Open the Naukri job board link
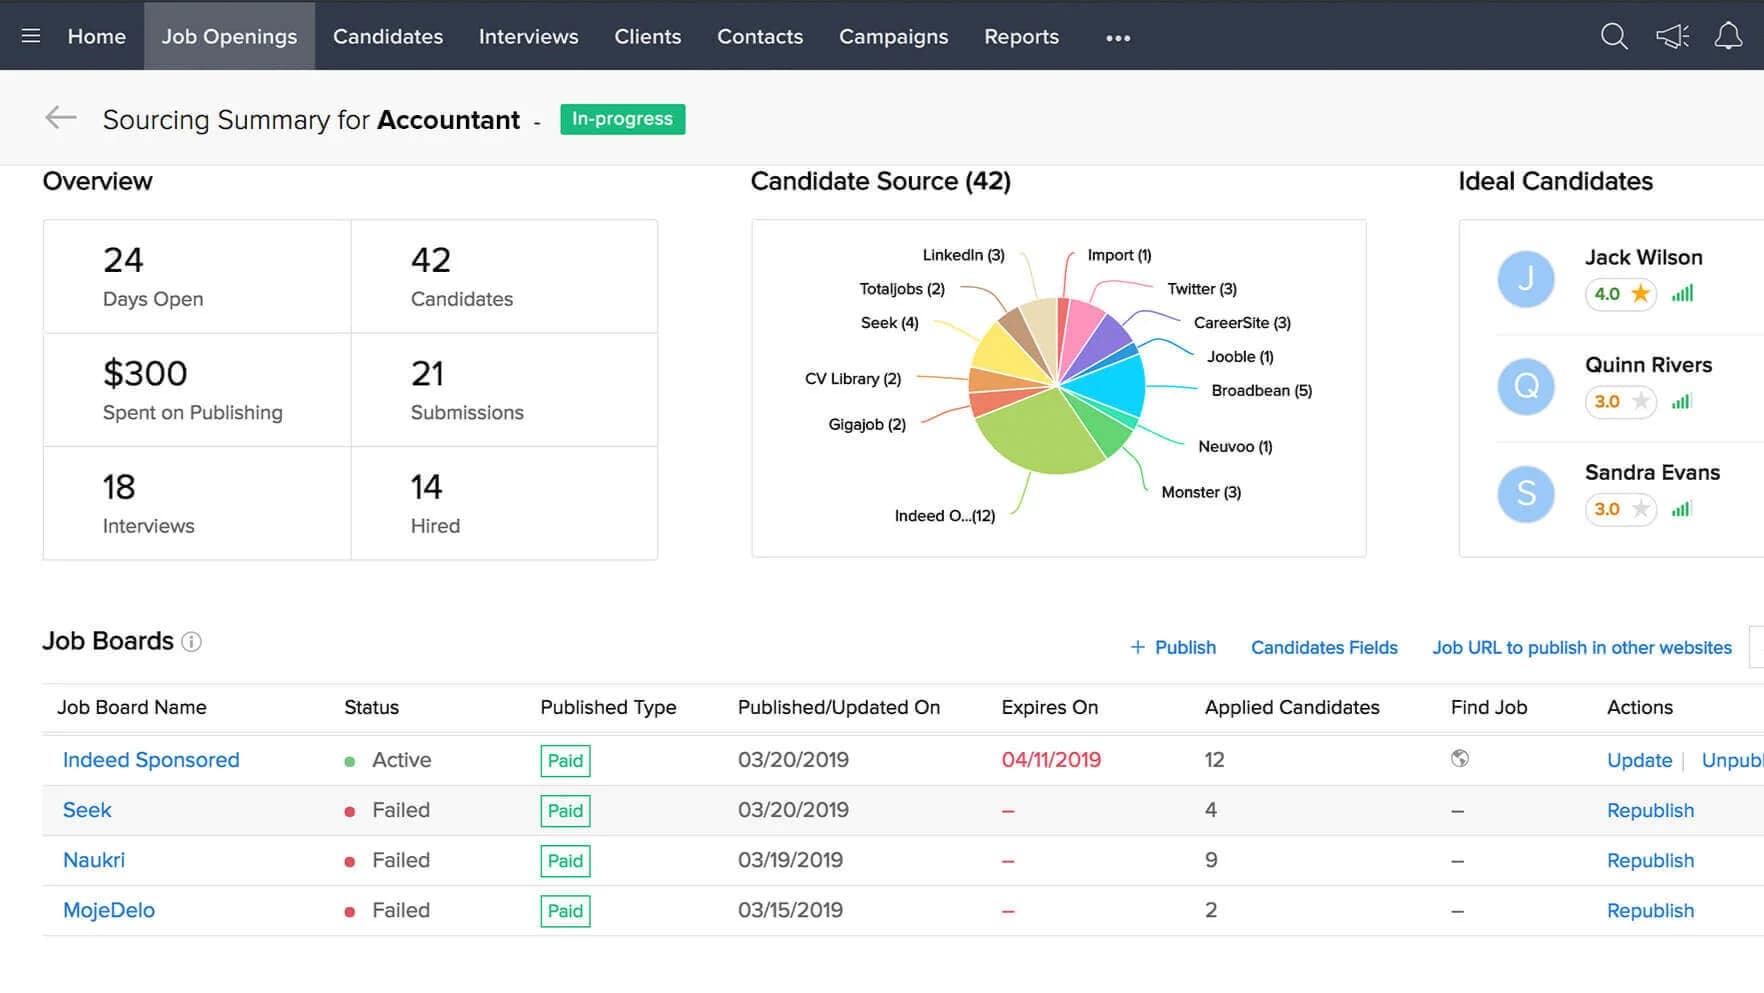The width and height of the screenshot is (1764, 993). (94, 860)
